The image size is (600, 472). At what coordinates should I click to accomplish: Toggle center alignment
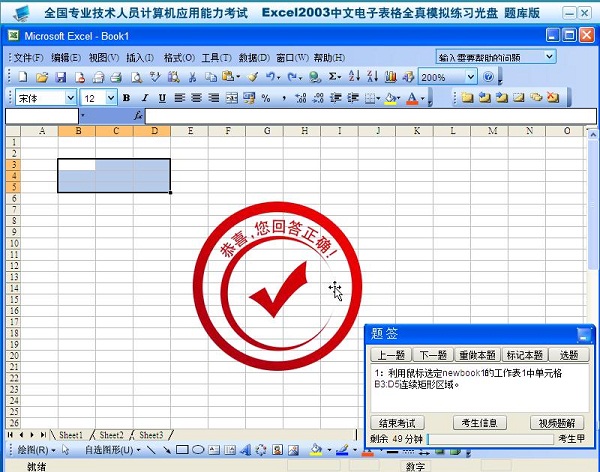(197, 98)
